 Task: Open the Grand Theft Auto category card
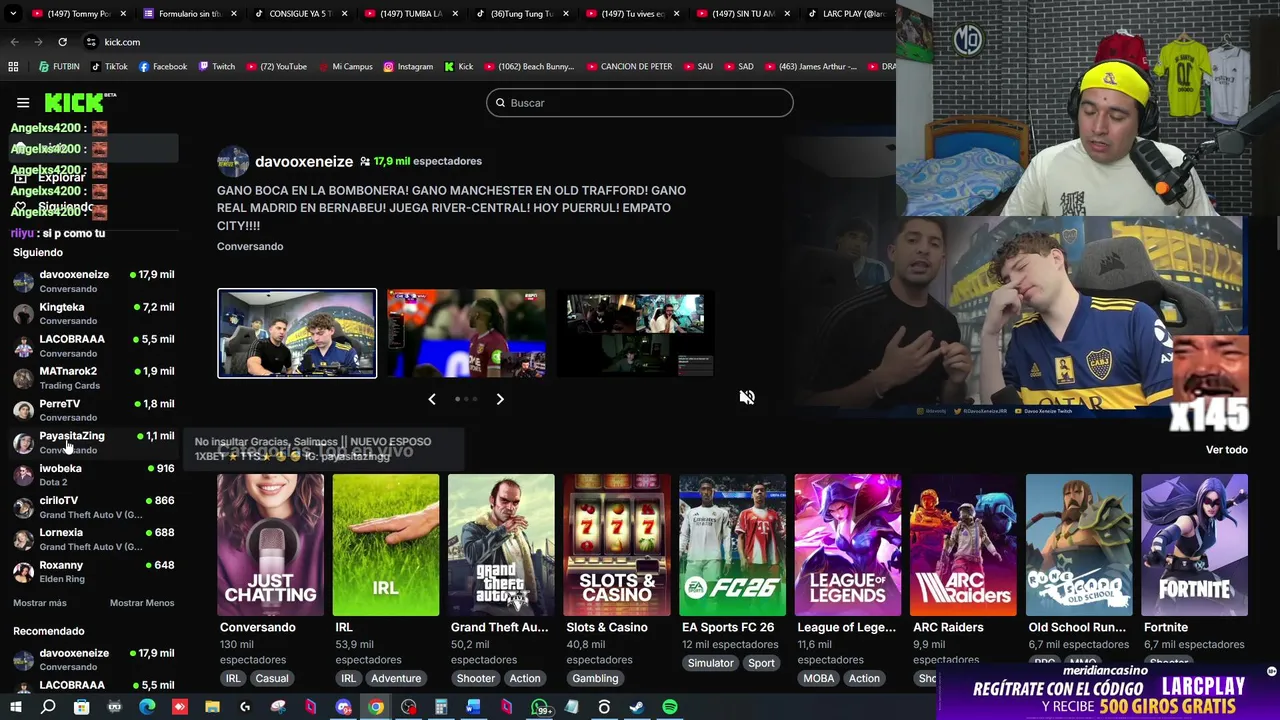[x=501, y=545]
